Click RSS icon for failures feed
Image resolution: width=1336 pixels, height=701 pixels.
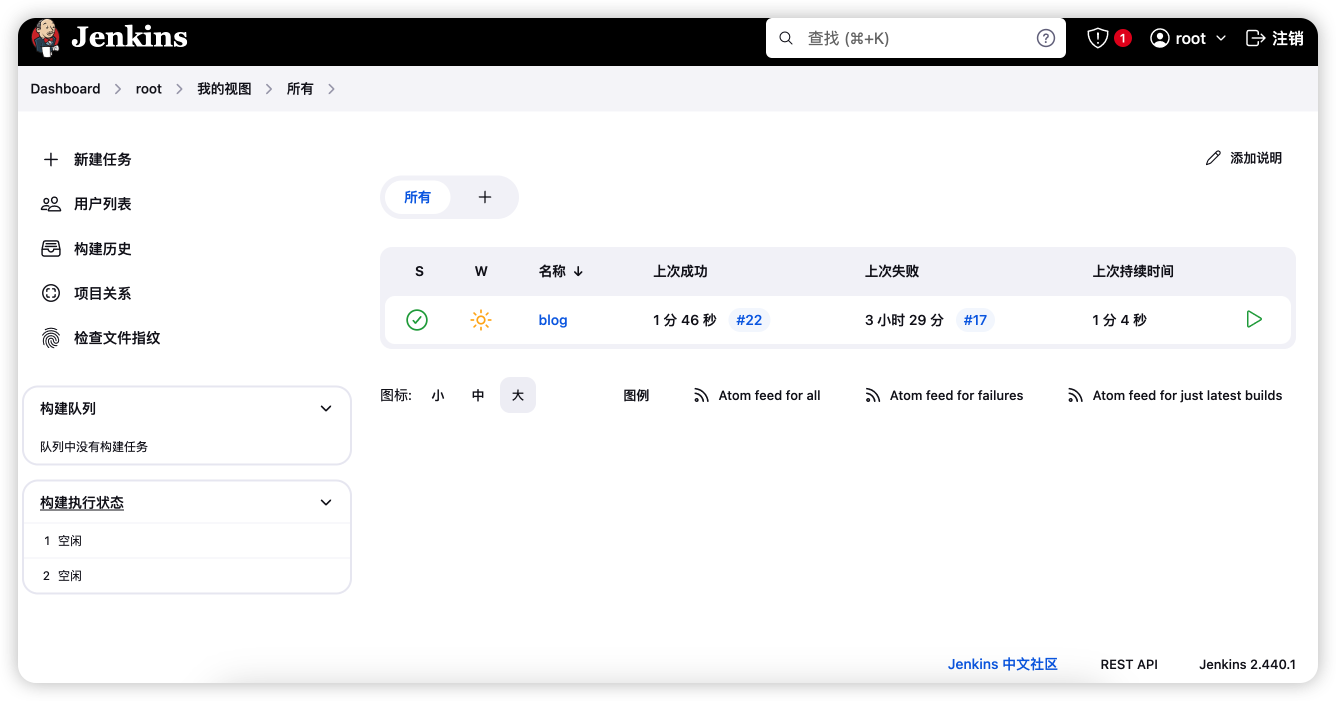click(x=873, y=396)
